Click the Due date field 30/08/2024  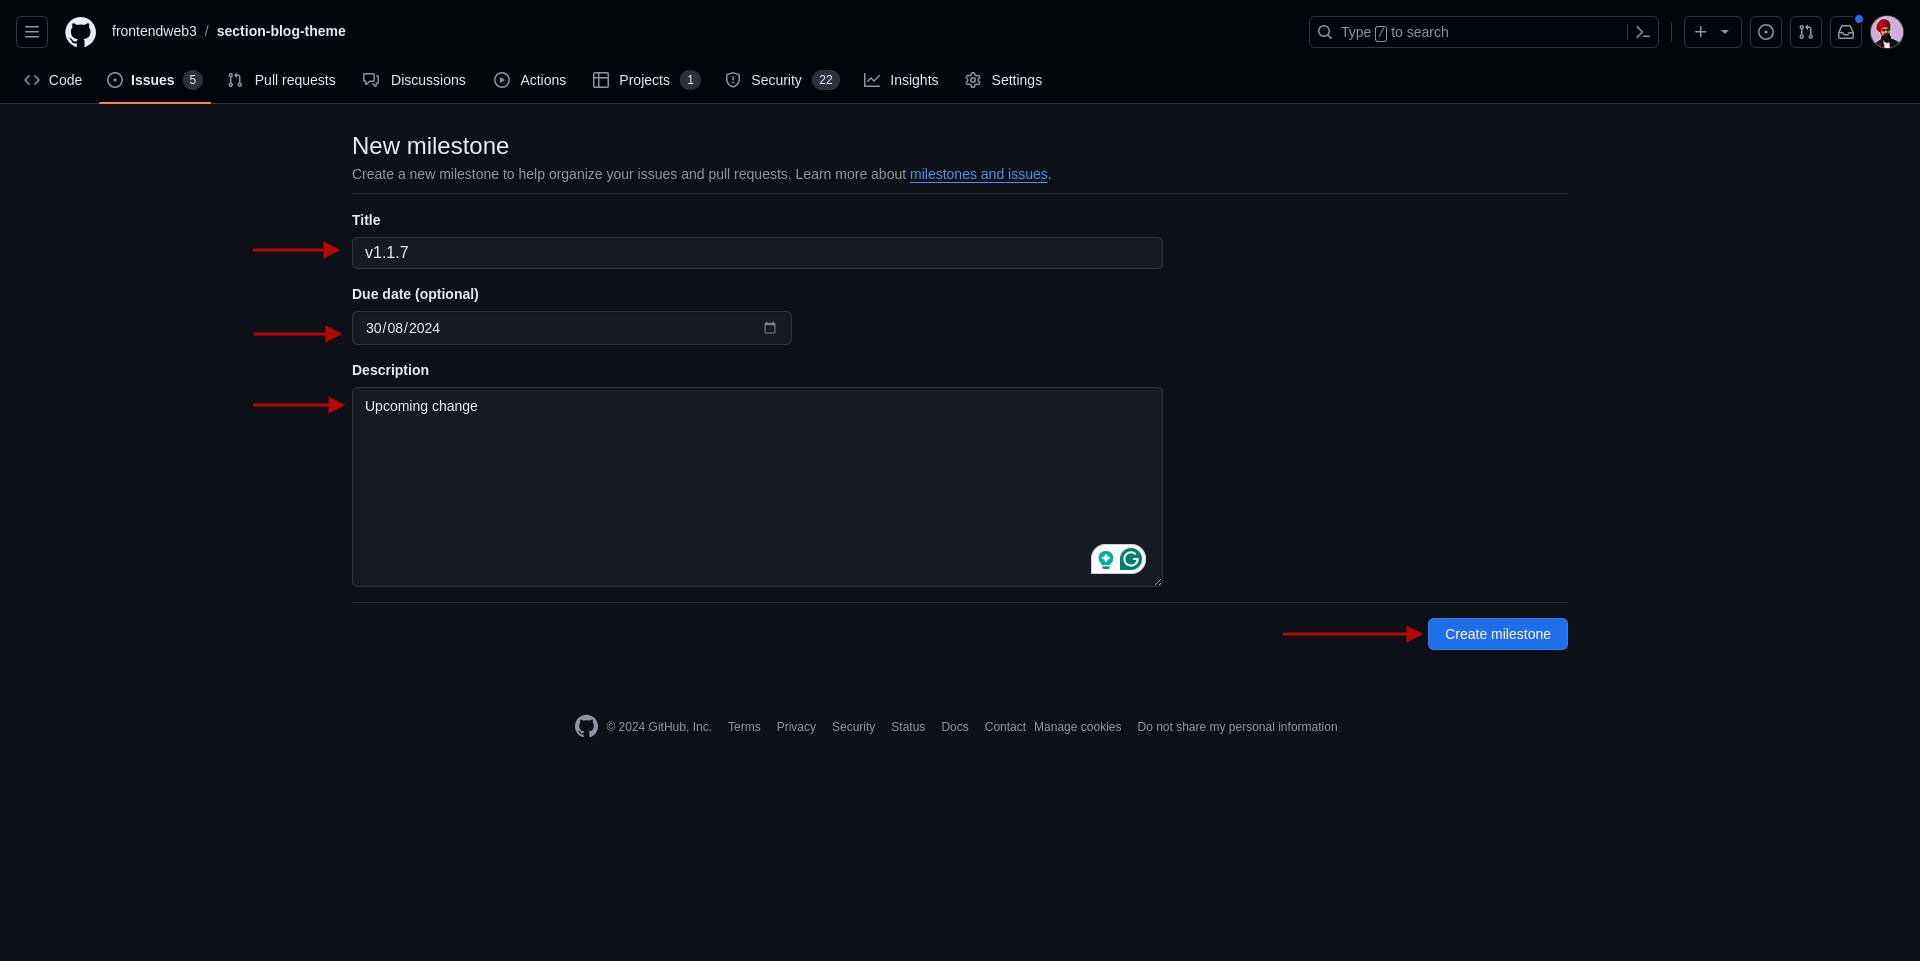(x=571, y=328)
